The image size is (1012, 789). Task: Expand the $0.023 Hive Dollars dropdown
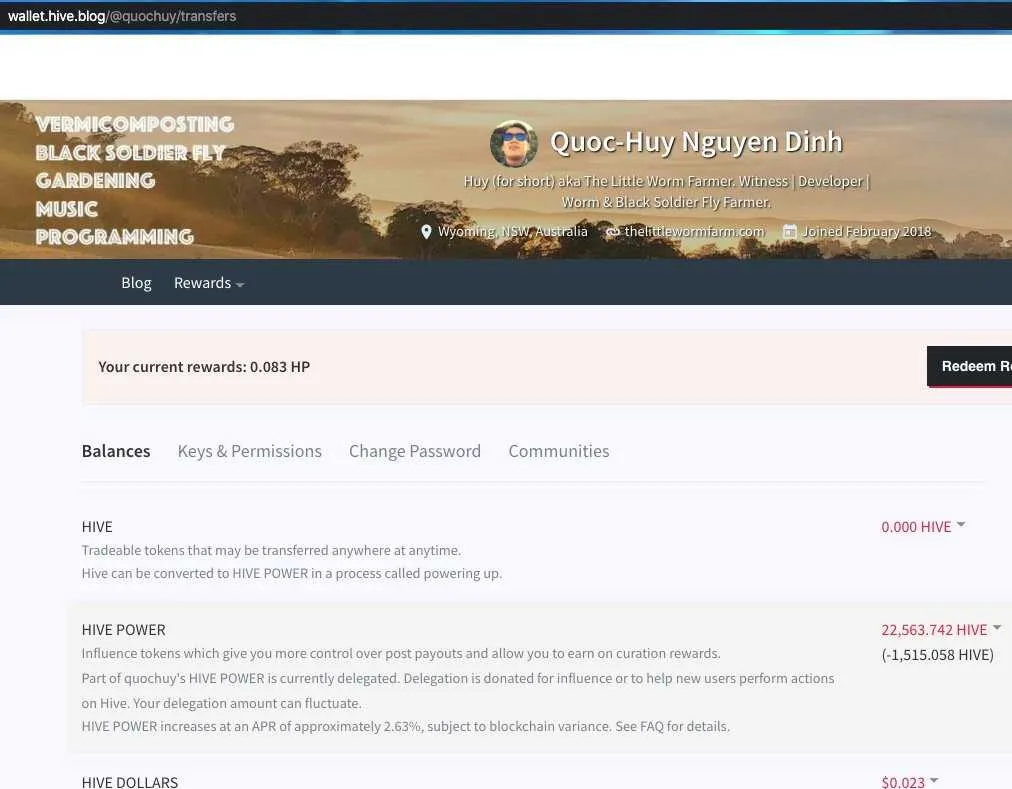click(x=910, y=782)
